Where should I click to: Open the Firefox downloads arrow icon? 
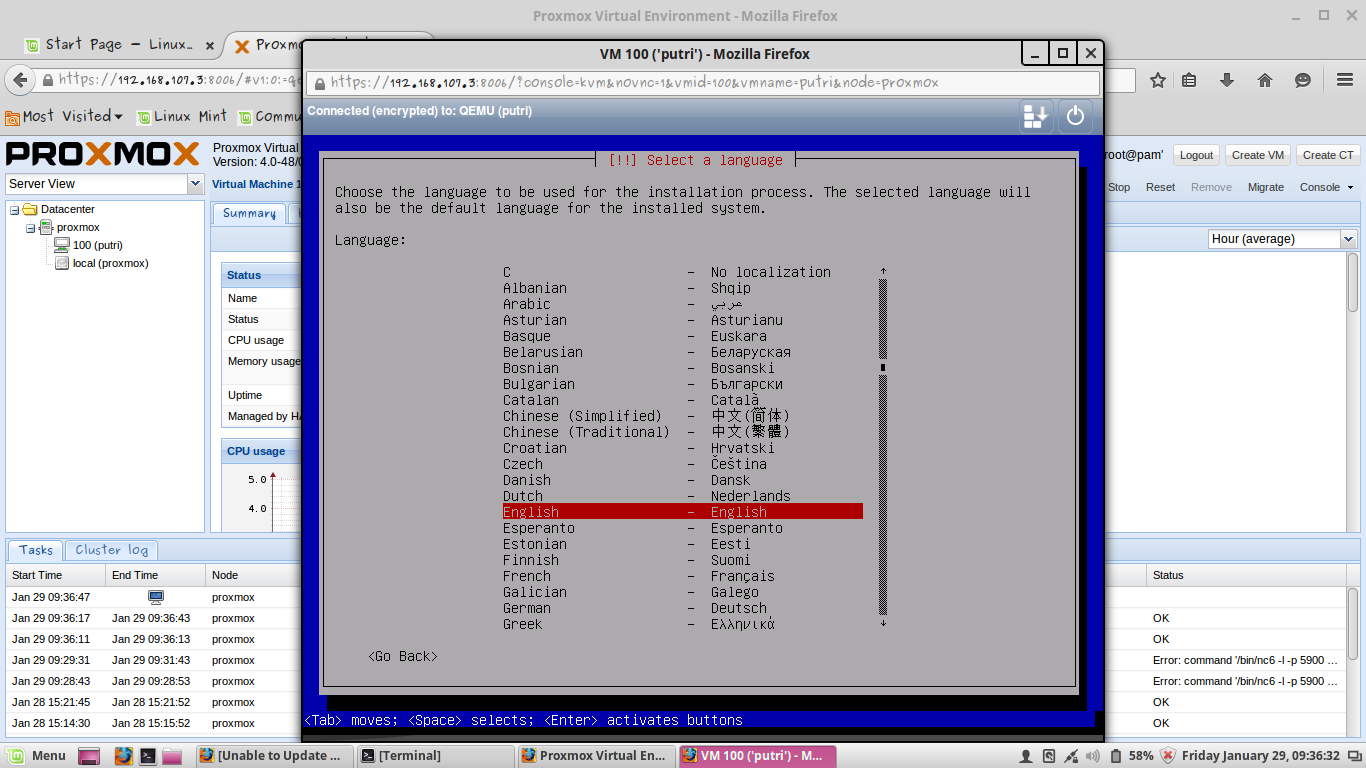click(1227, 80)
